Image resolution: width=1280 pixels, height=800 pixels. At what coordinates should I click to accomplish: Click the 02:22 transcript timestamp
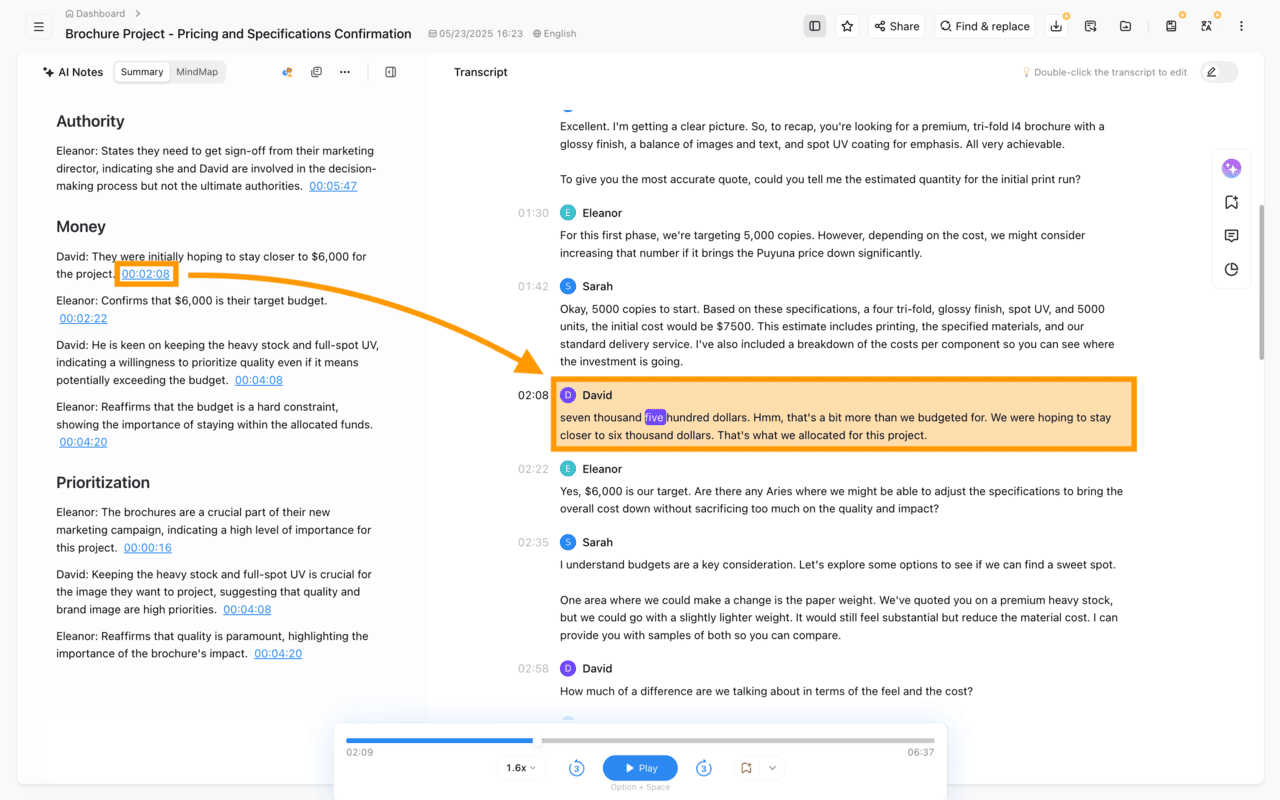[533, 469]
